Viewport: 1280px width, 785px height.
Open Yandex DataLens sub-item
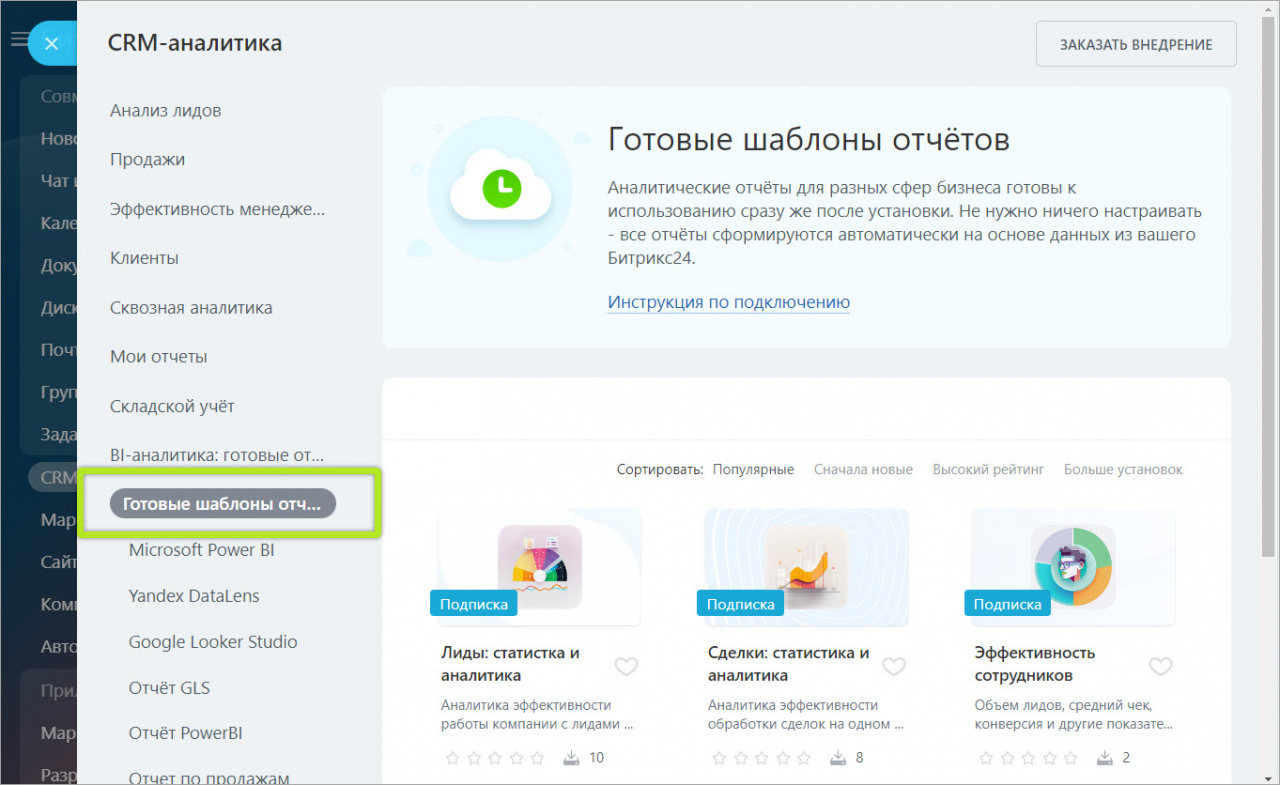tap(194, 596)
